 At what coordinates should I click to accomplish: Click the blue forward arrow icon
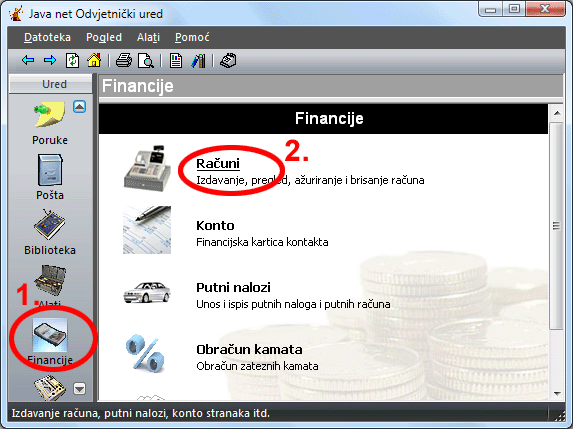coord(50,60)
